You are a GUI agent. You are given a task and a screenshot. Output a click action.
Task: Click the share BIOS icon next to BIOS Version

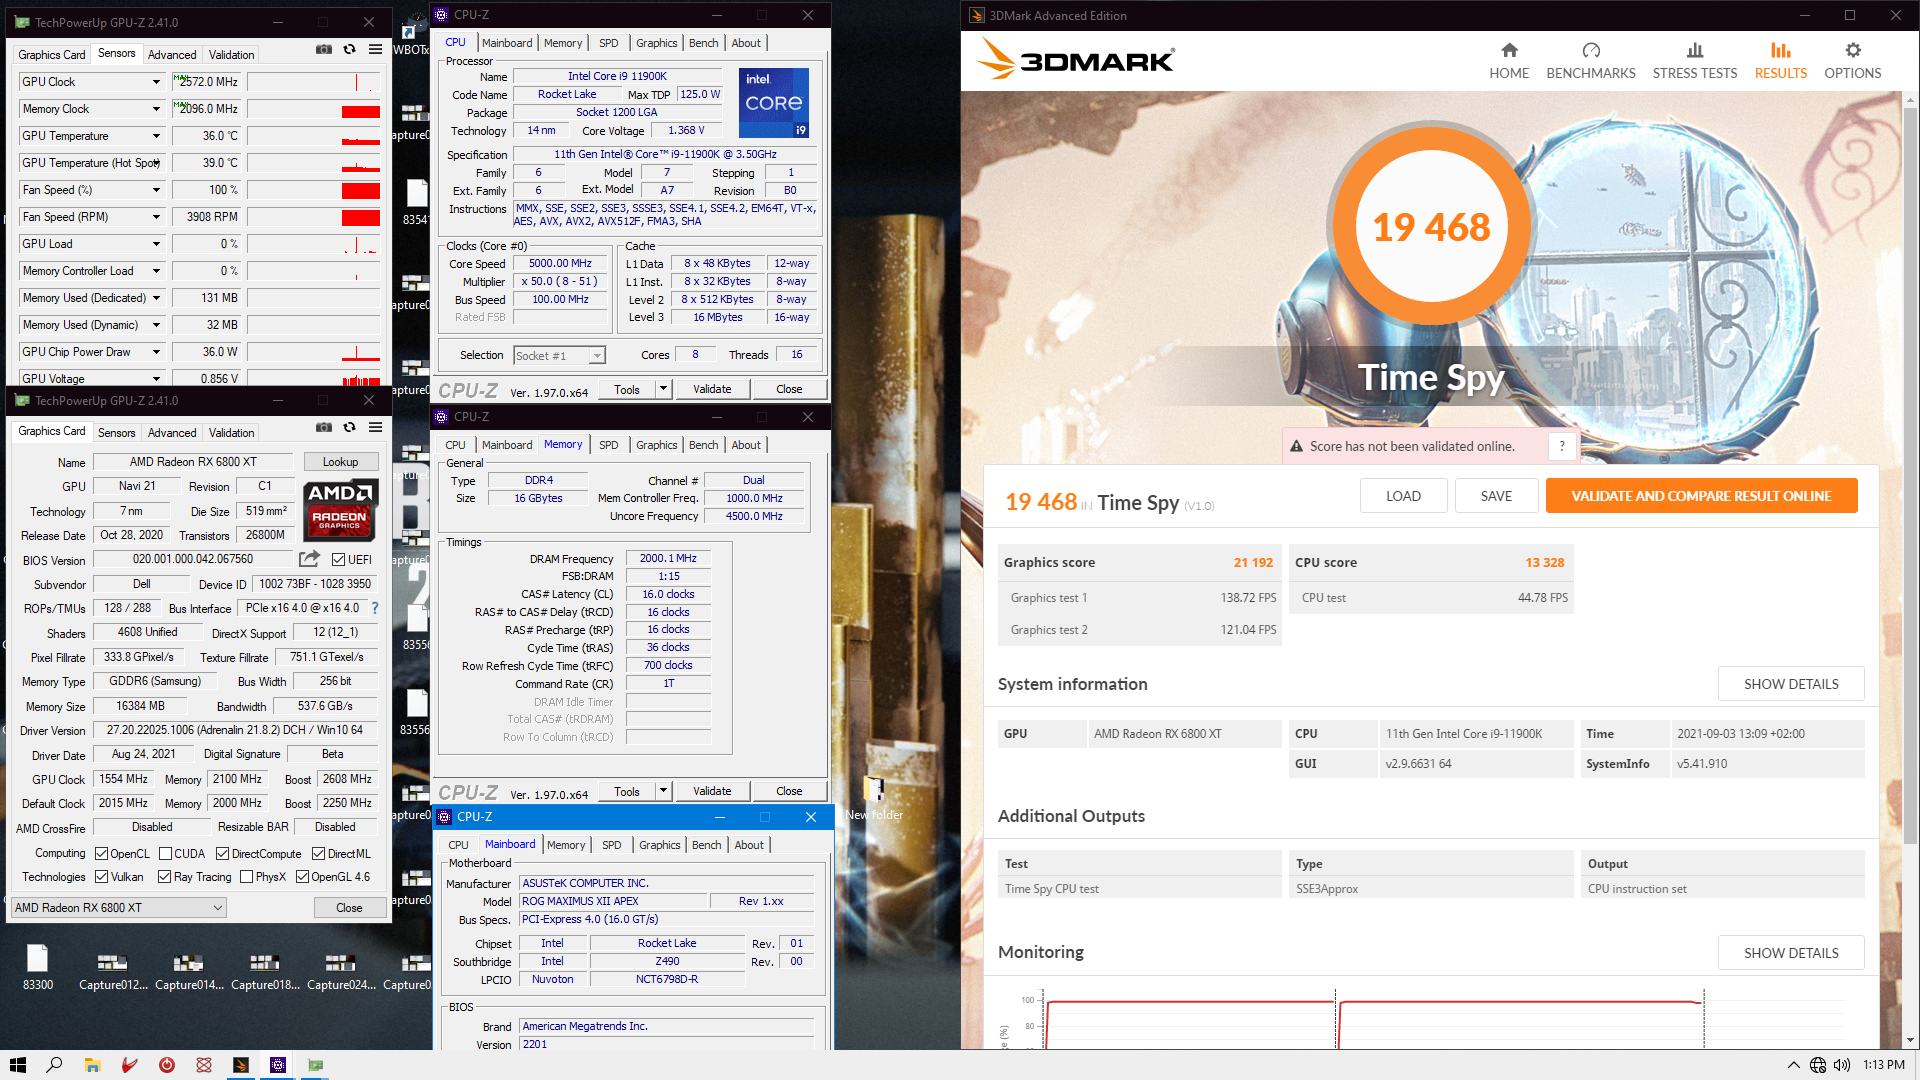(x=310, y=559)
